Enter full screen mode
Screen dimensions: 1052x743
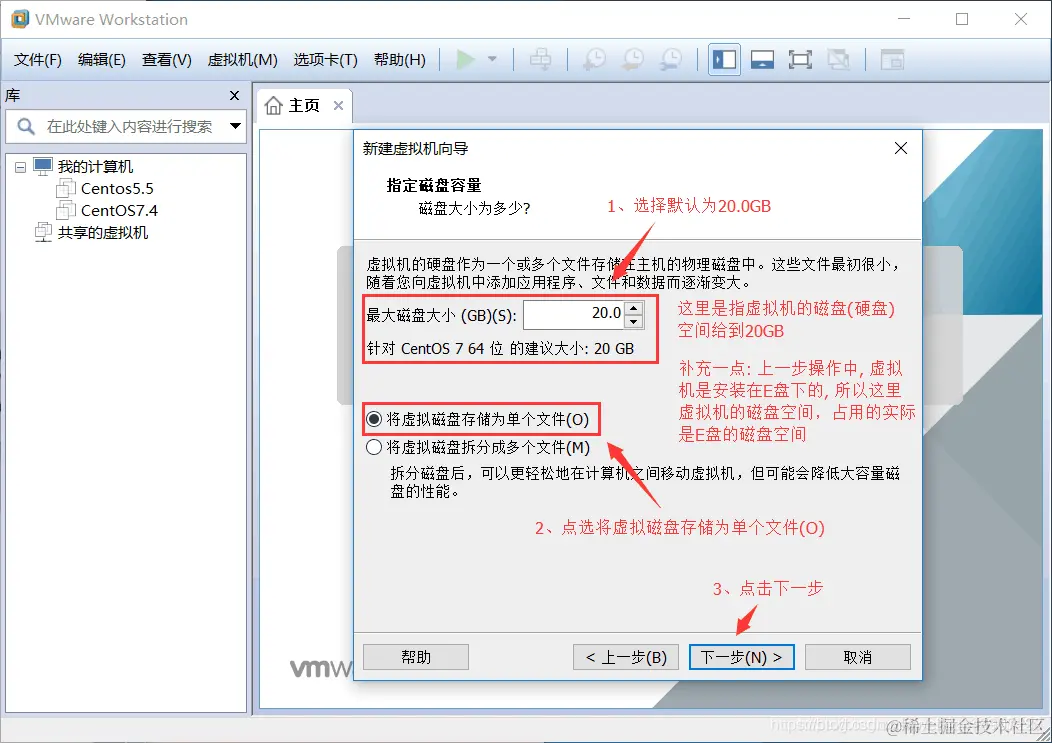pyautogui.click(x=799, y=59)
